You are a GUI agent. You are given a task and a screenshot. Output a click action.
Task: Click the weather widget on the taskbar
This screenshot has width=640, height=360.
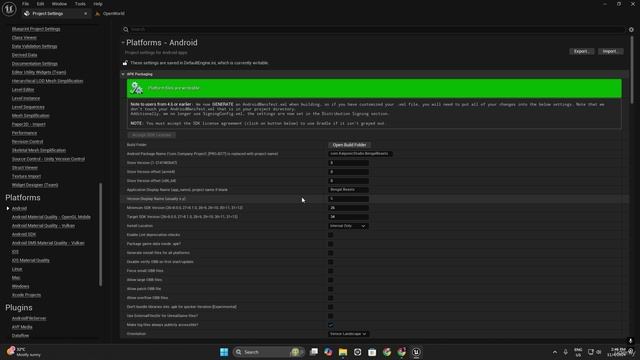pyautogui.click(x=24, y=352)
